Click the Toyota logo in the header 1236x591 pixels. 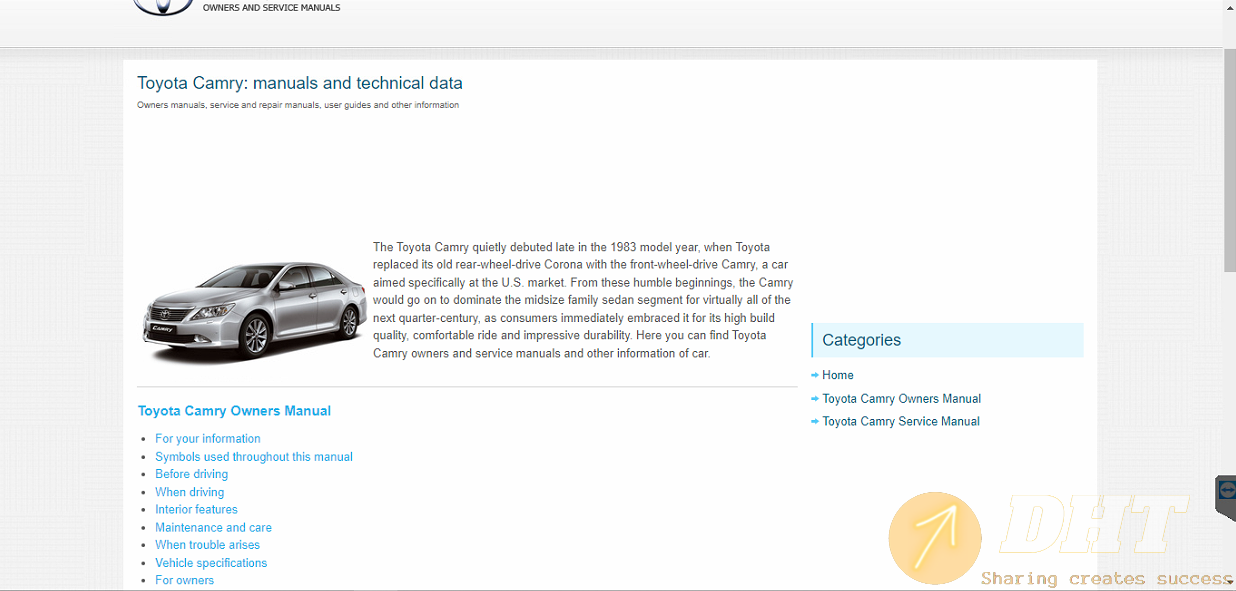point(163,7)
